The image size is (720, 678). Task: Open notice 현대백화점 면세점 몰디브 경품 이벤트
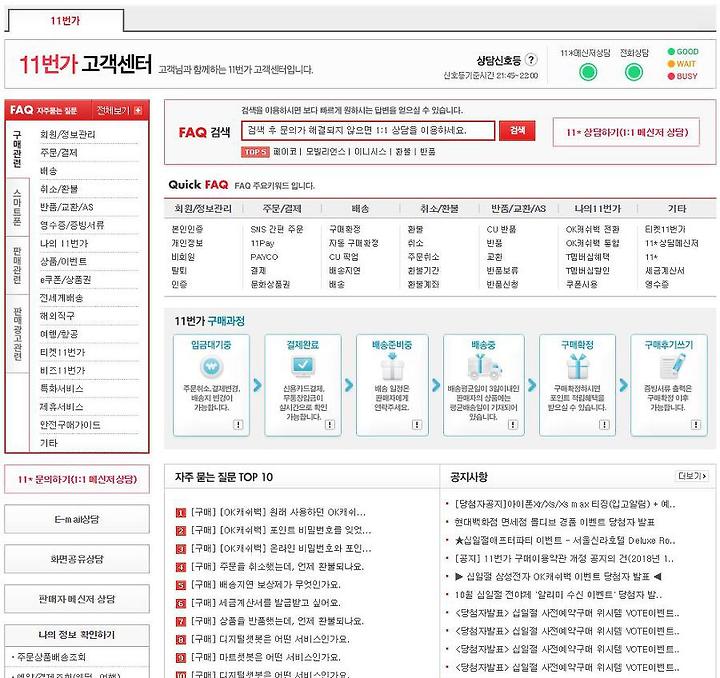(x=554, y=522)
